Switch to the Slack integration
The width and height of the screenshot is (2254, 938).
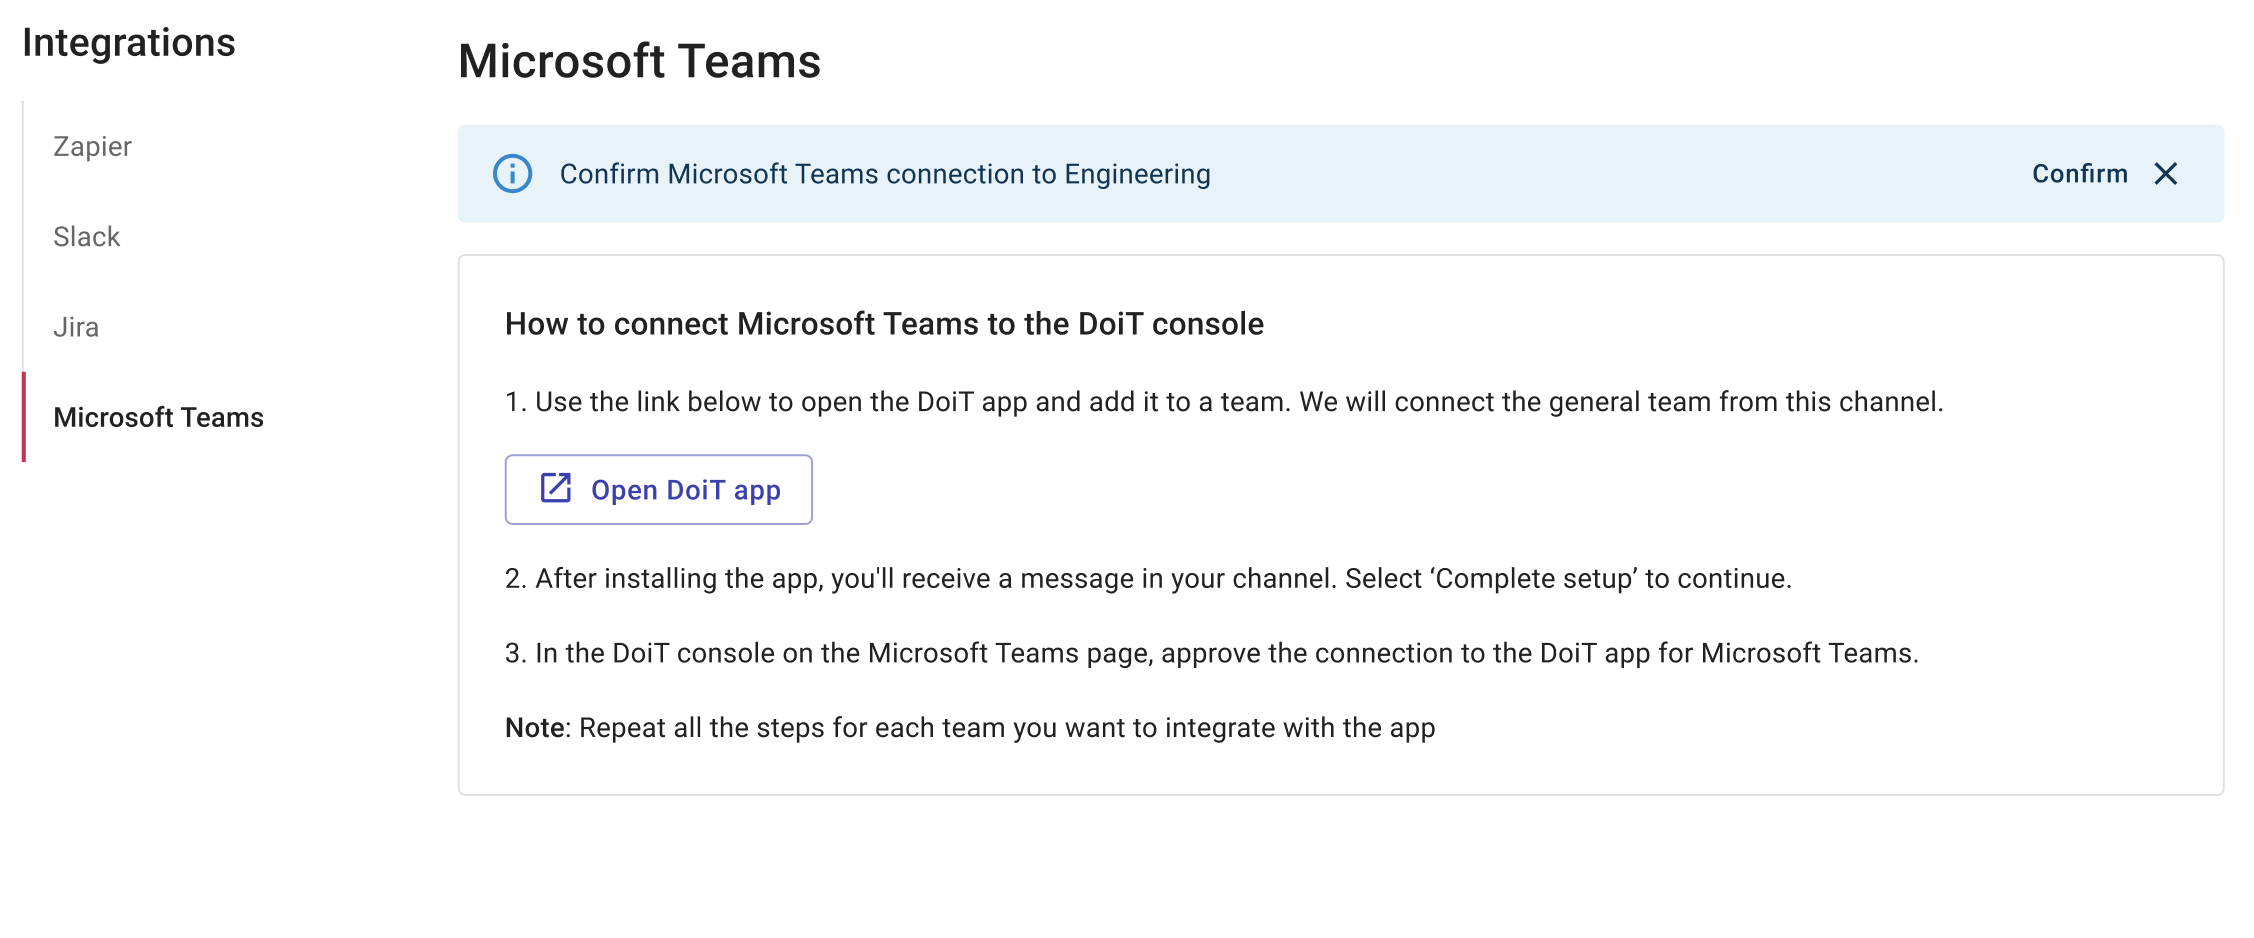[86, 236]
